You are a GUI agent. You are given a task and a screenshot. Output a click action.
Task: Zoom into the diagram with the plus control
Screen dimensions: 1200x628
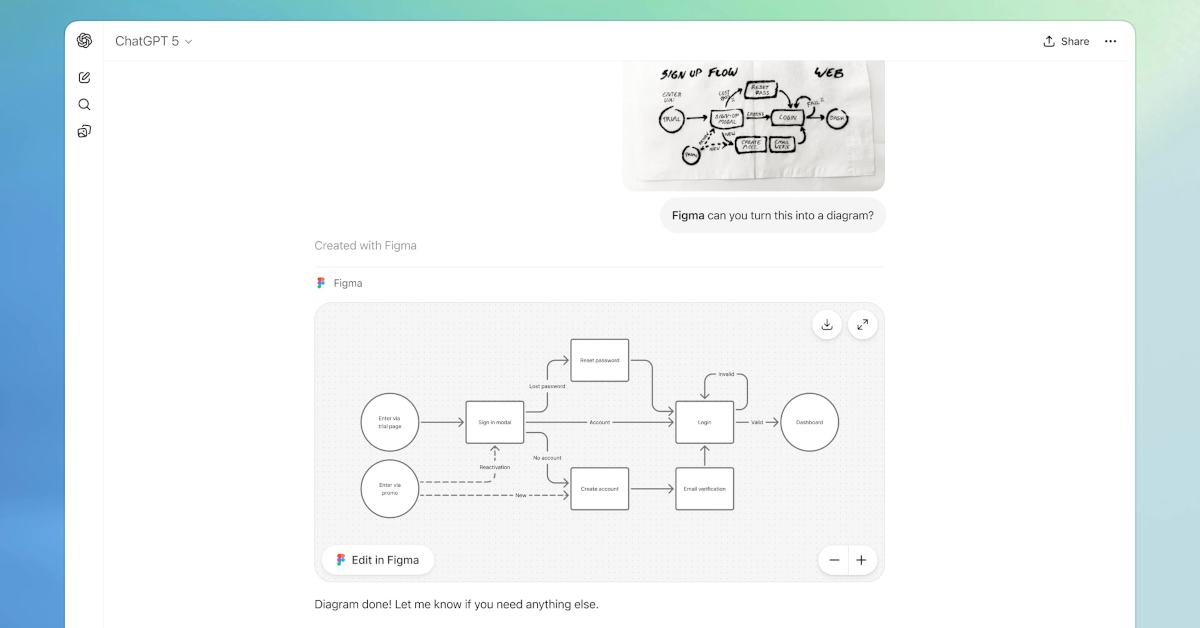[861, 559]
